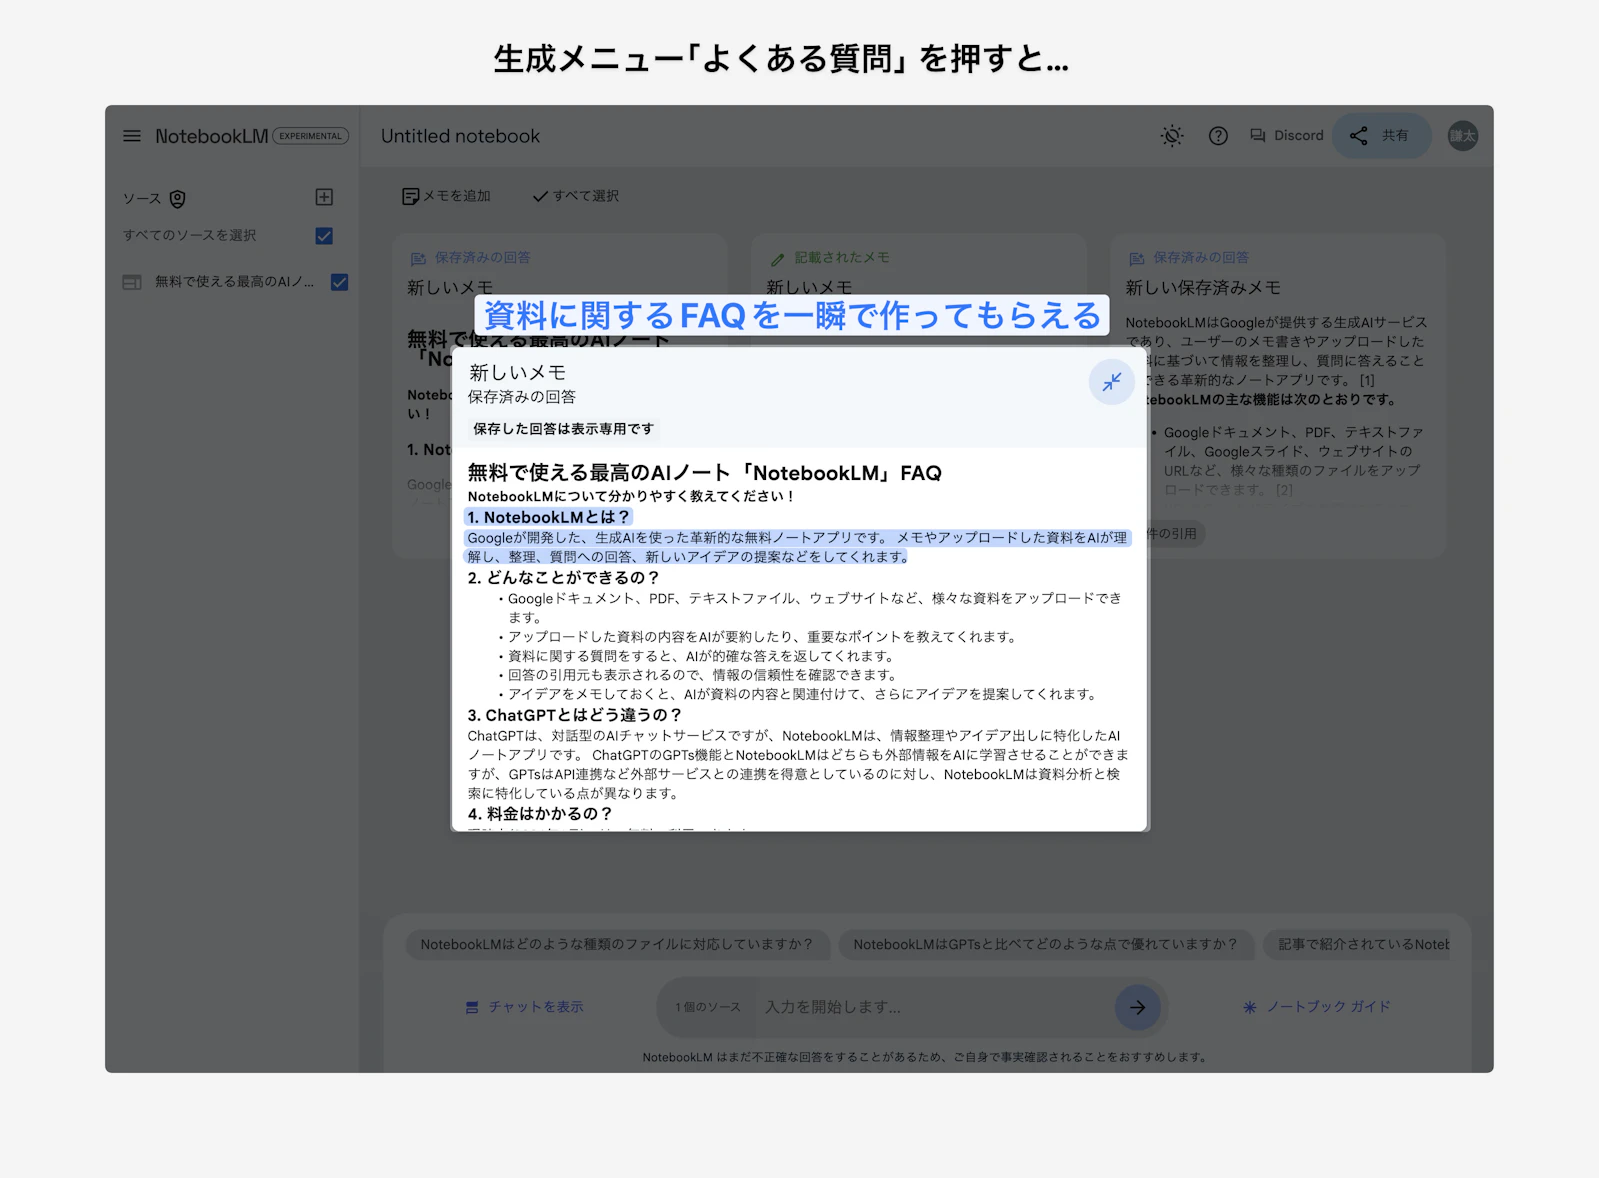
Task: Toggle the light/dark theme icon
Action: point(1172,136)
